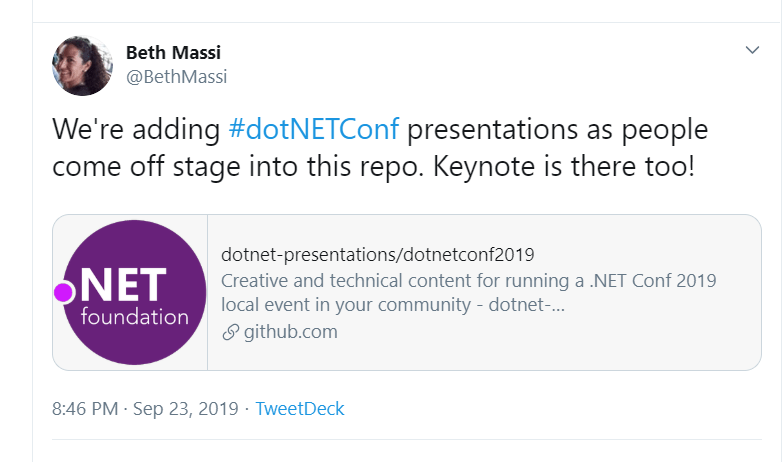The width and height of the screenshot is (784, 462).
Task: Click 'presentations as people' in the tweet
Action: 560,130
